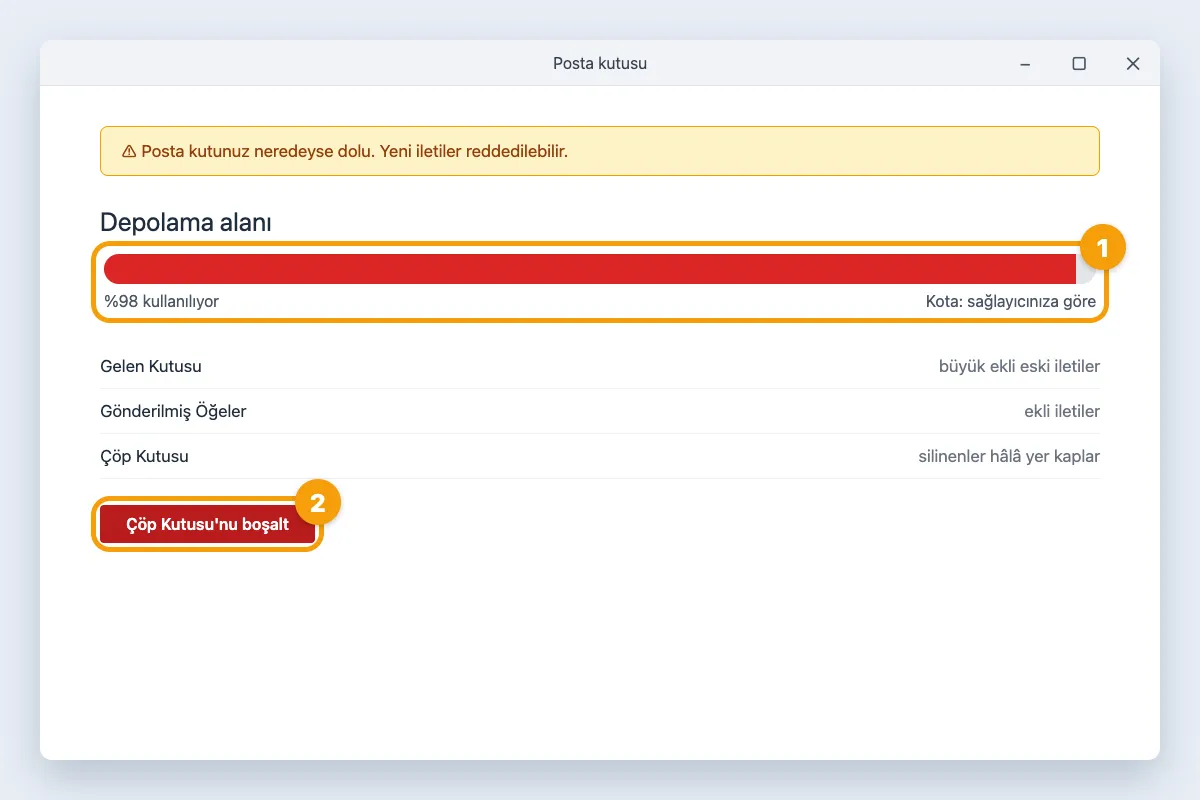This screenshot has width=1200, height=800.
Task: Click the "Depolama alanı" heading
Action: [186, 223]
